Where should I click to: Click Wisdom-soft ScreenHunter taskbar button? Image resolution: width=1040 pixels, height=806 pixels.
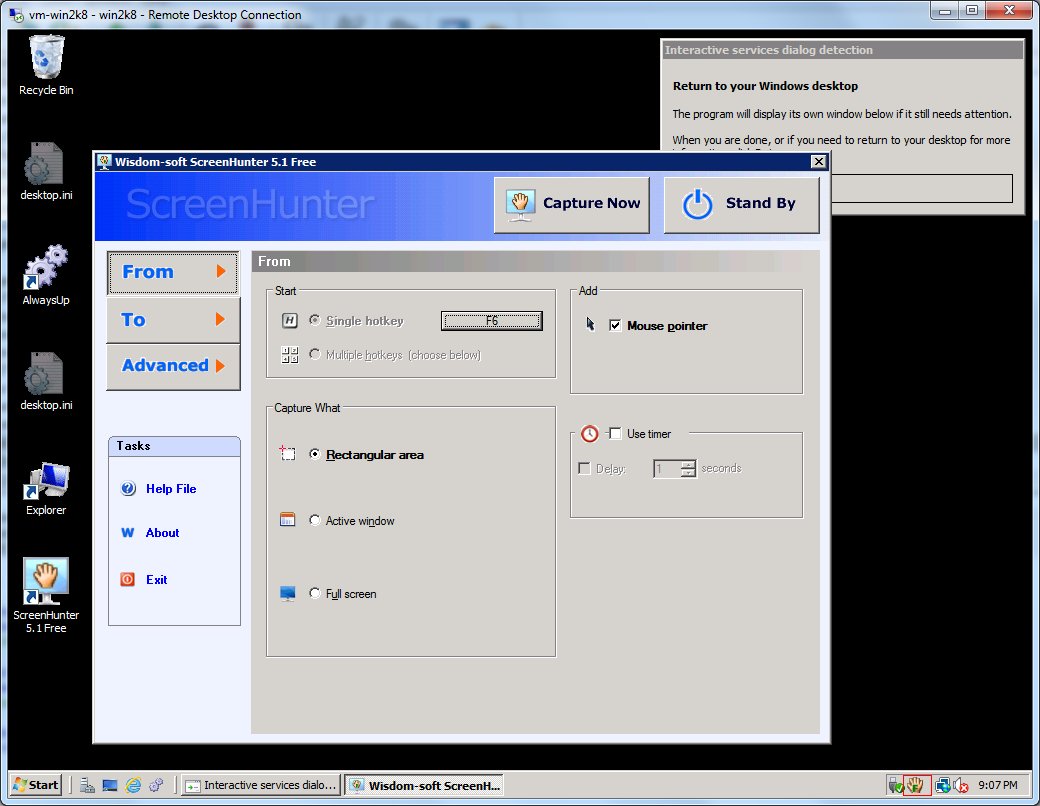point(424,785)
